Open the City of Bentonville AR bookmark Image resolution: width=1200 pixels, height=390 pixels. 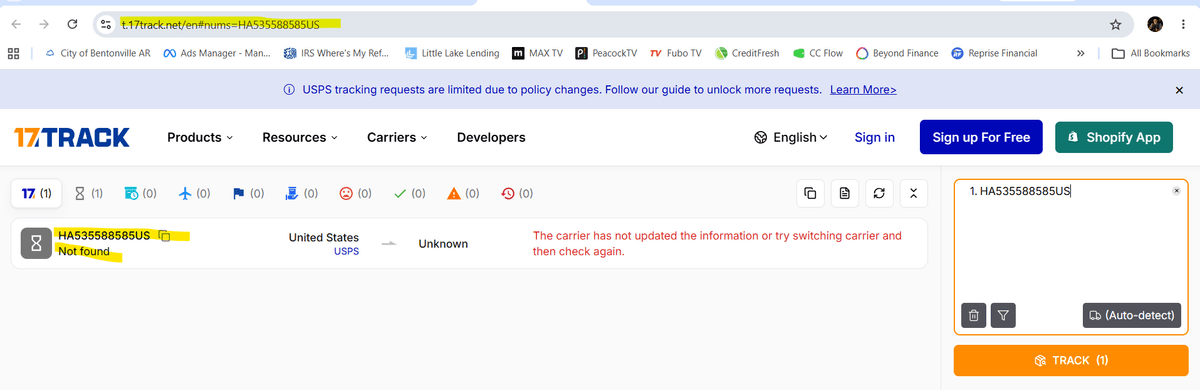[97, 53]
